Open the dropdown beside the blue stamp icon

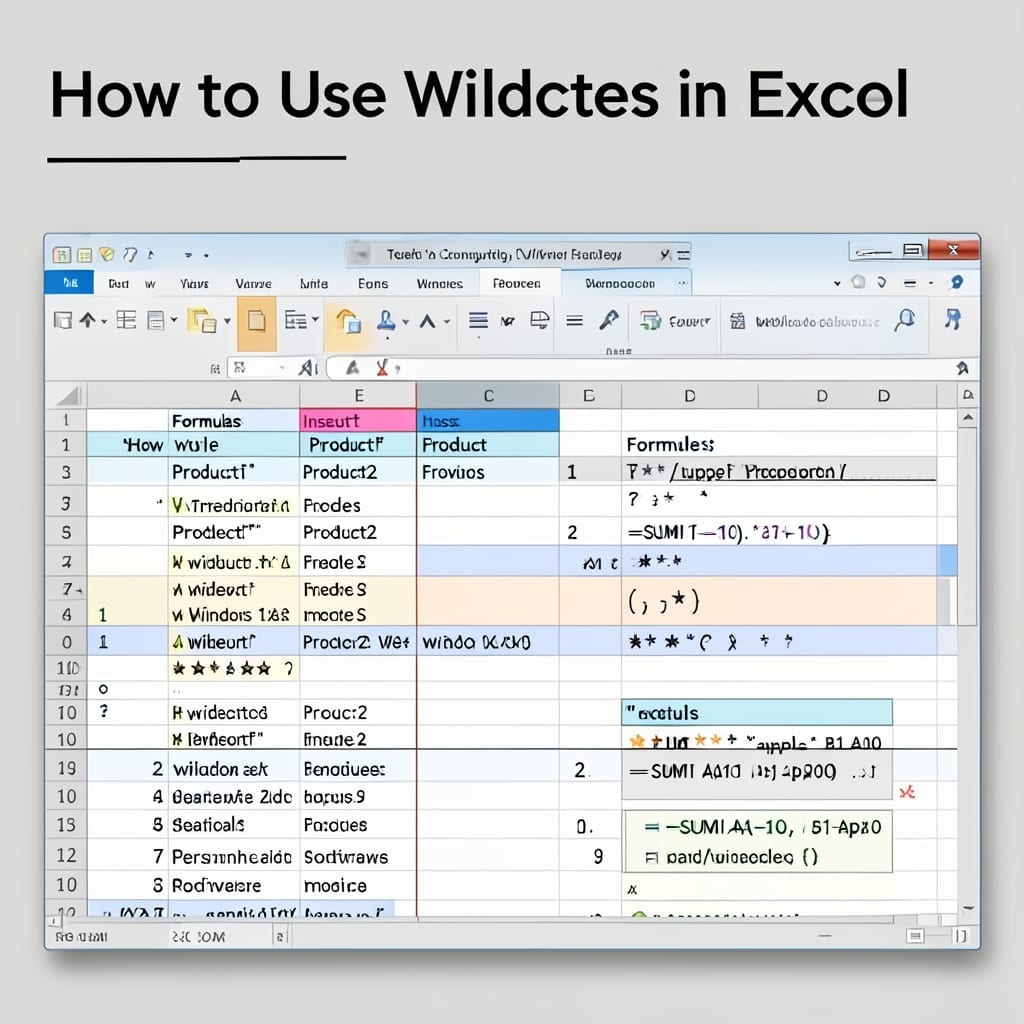(405, 322)
